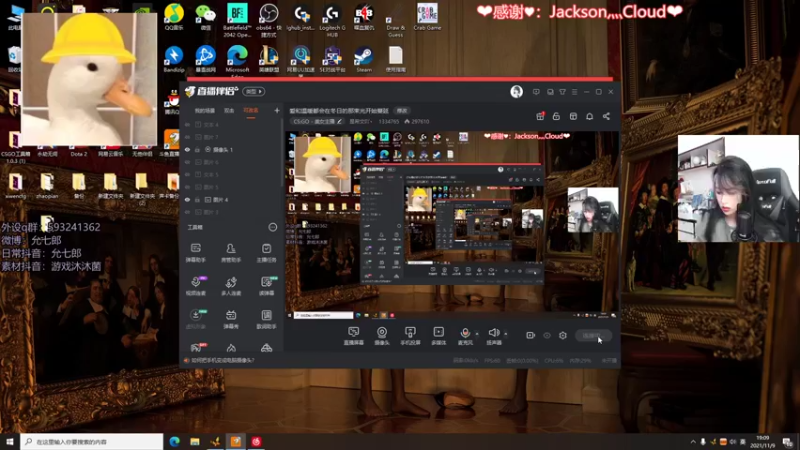Toggle visibility of 摄像头 1 source

coord(187,149)
